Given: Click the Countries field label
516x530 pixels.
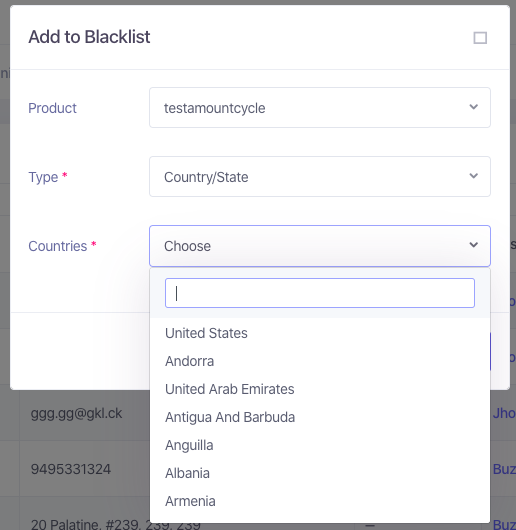Looking at the screenshot, I should 58,246.
